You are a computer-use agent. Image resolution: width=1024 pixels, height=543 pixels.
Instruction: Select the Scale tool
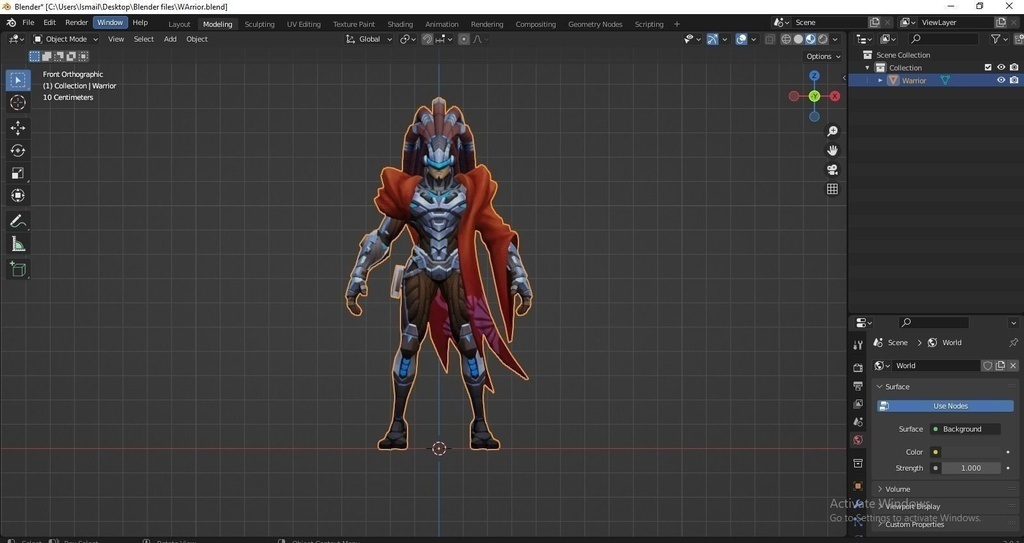(x=18, y=173)
